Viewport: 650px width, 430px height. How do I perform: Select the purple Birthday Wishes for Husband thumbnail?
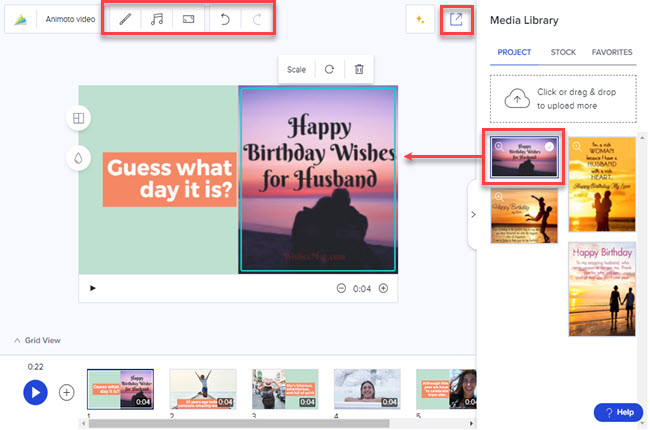click(x=524, y=158)
